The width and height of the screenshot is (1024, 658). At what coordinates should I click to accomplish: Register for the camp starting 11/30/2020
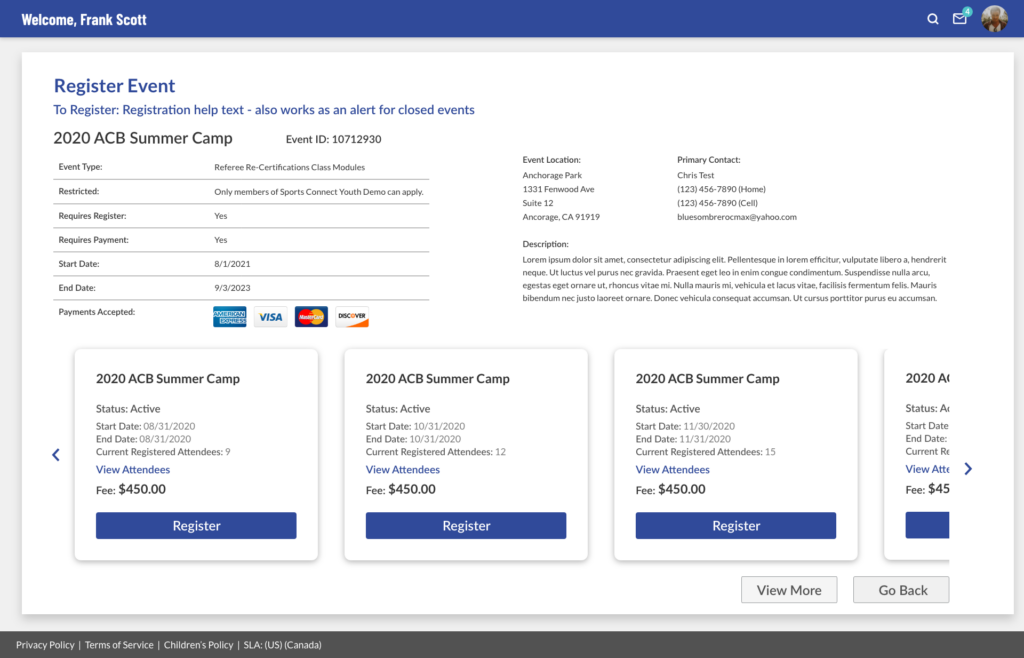pos(736,526)
